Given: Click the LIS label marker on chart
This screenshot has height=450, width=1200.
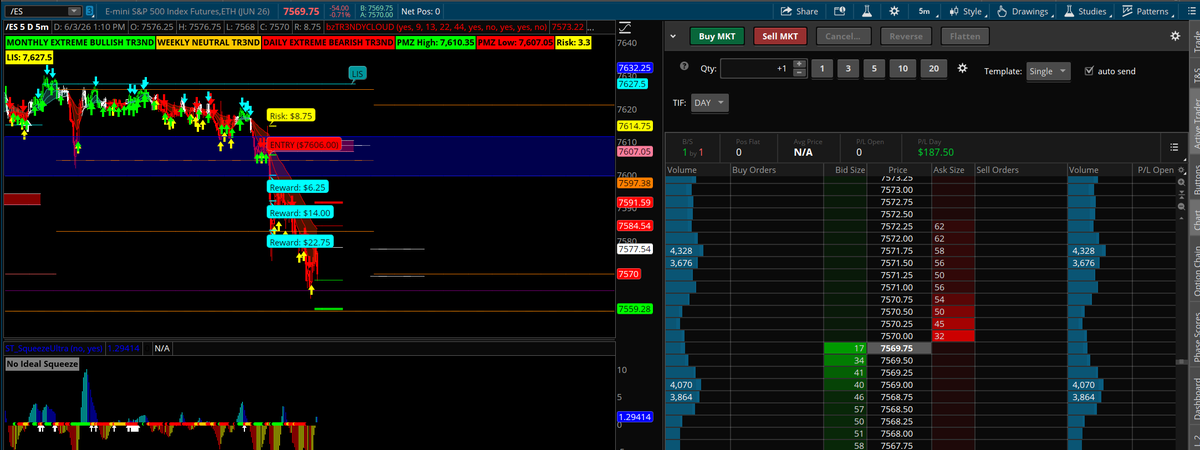Looking at the screenshot, I should [x=358, y=73].
